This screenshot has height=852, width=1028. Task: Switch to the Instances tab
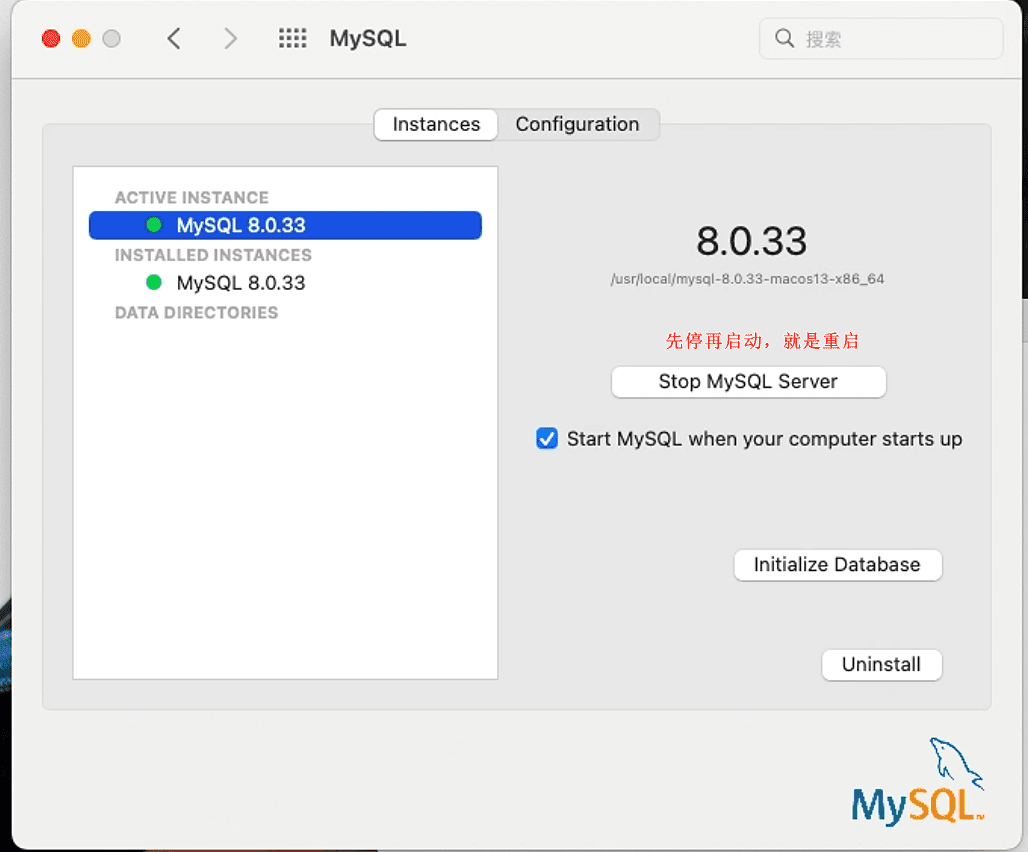(x=436, y=125)
